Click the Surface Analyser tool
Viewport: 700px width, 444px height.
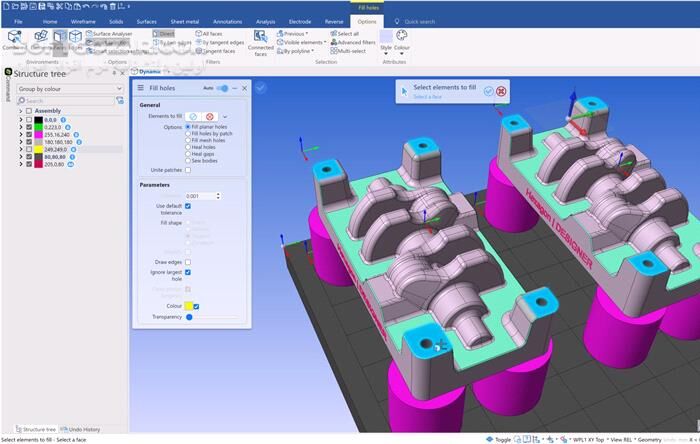110,33
